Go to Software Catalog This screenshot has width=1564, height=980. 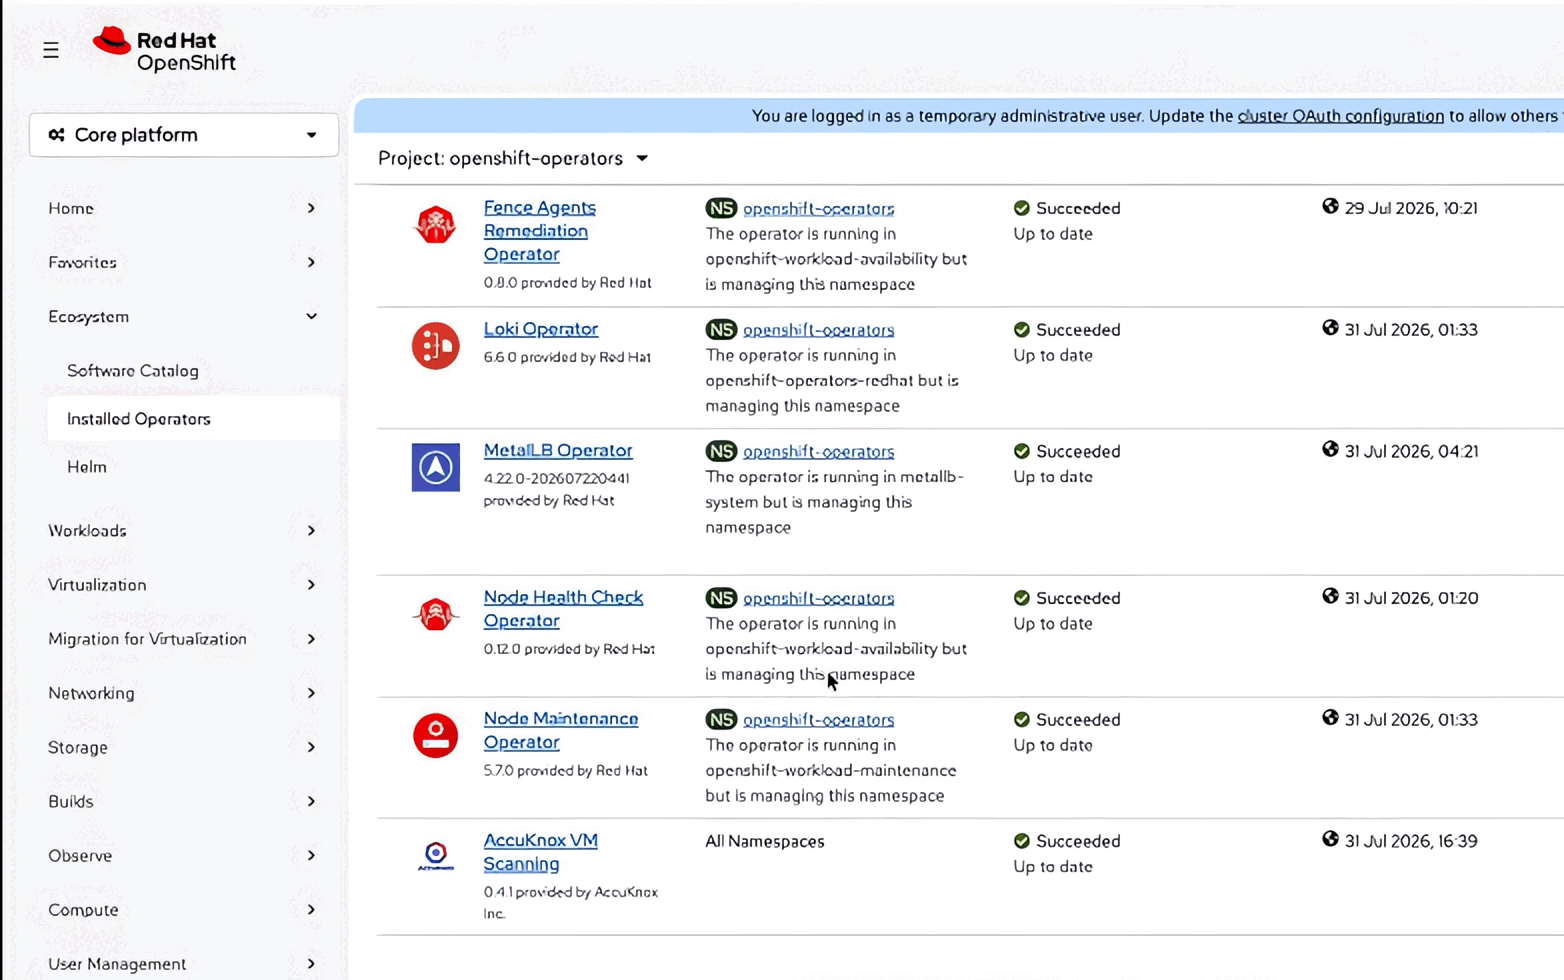click(133, 370)
